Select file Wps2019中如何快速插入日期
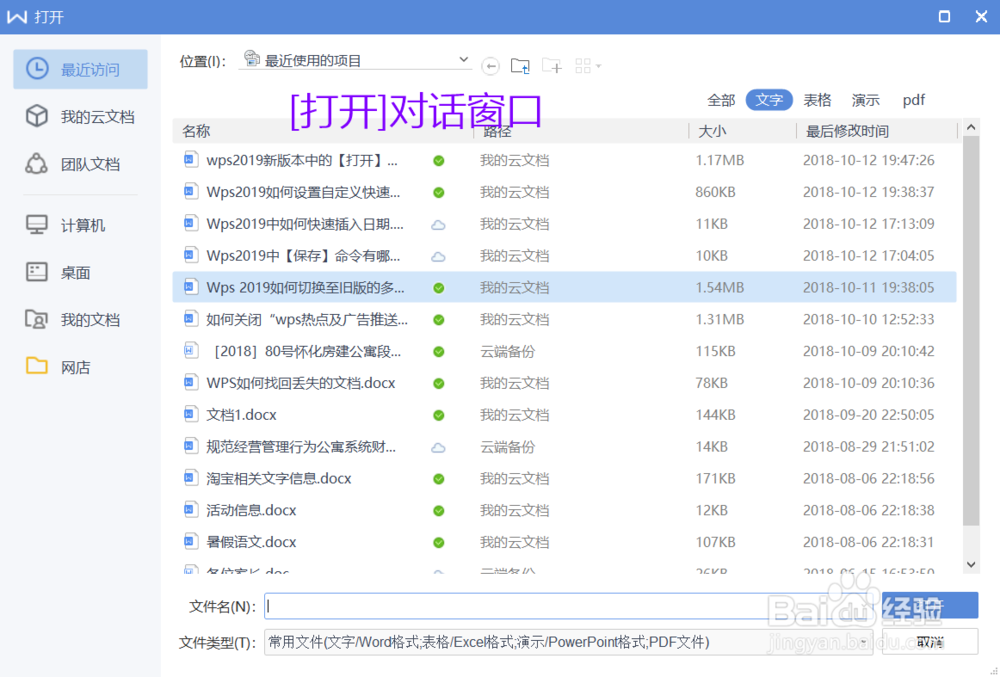Viewport: 1000px width, 677px height. 564,224
